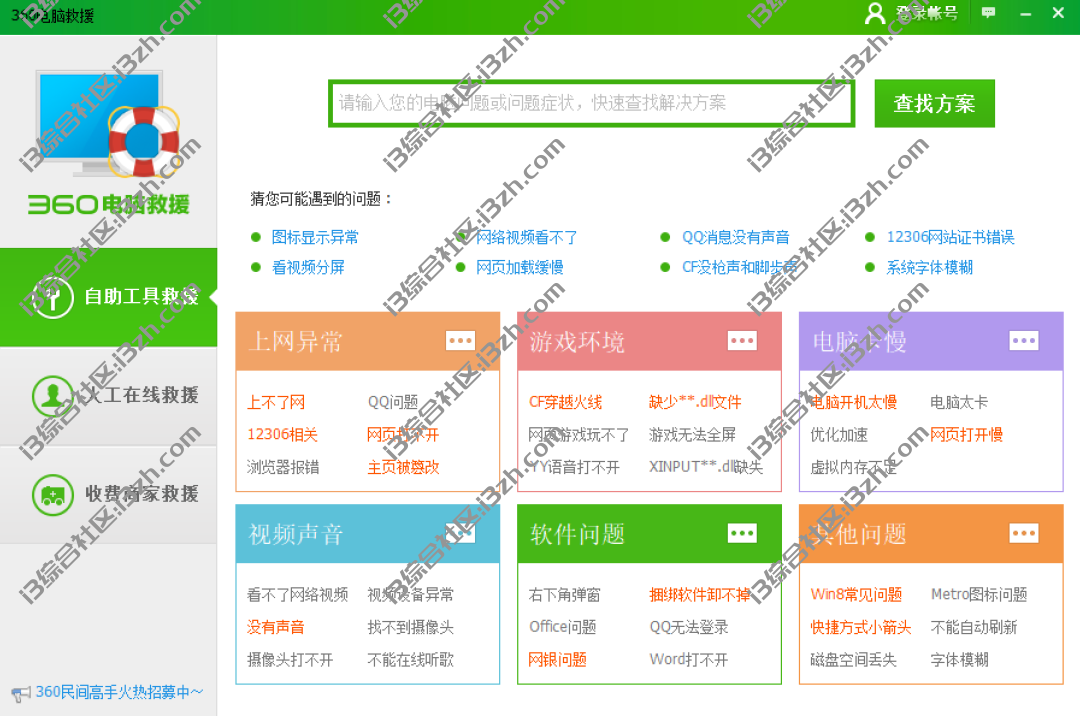Screen dimensions: 1080x716
Task: Open 优化加速 fix
Action: pos(839,434)
